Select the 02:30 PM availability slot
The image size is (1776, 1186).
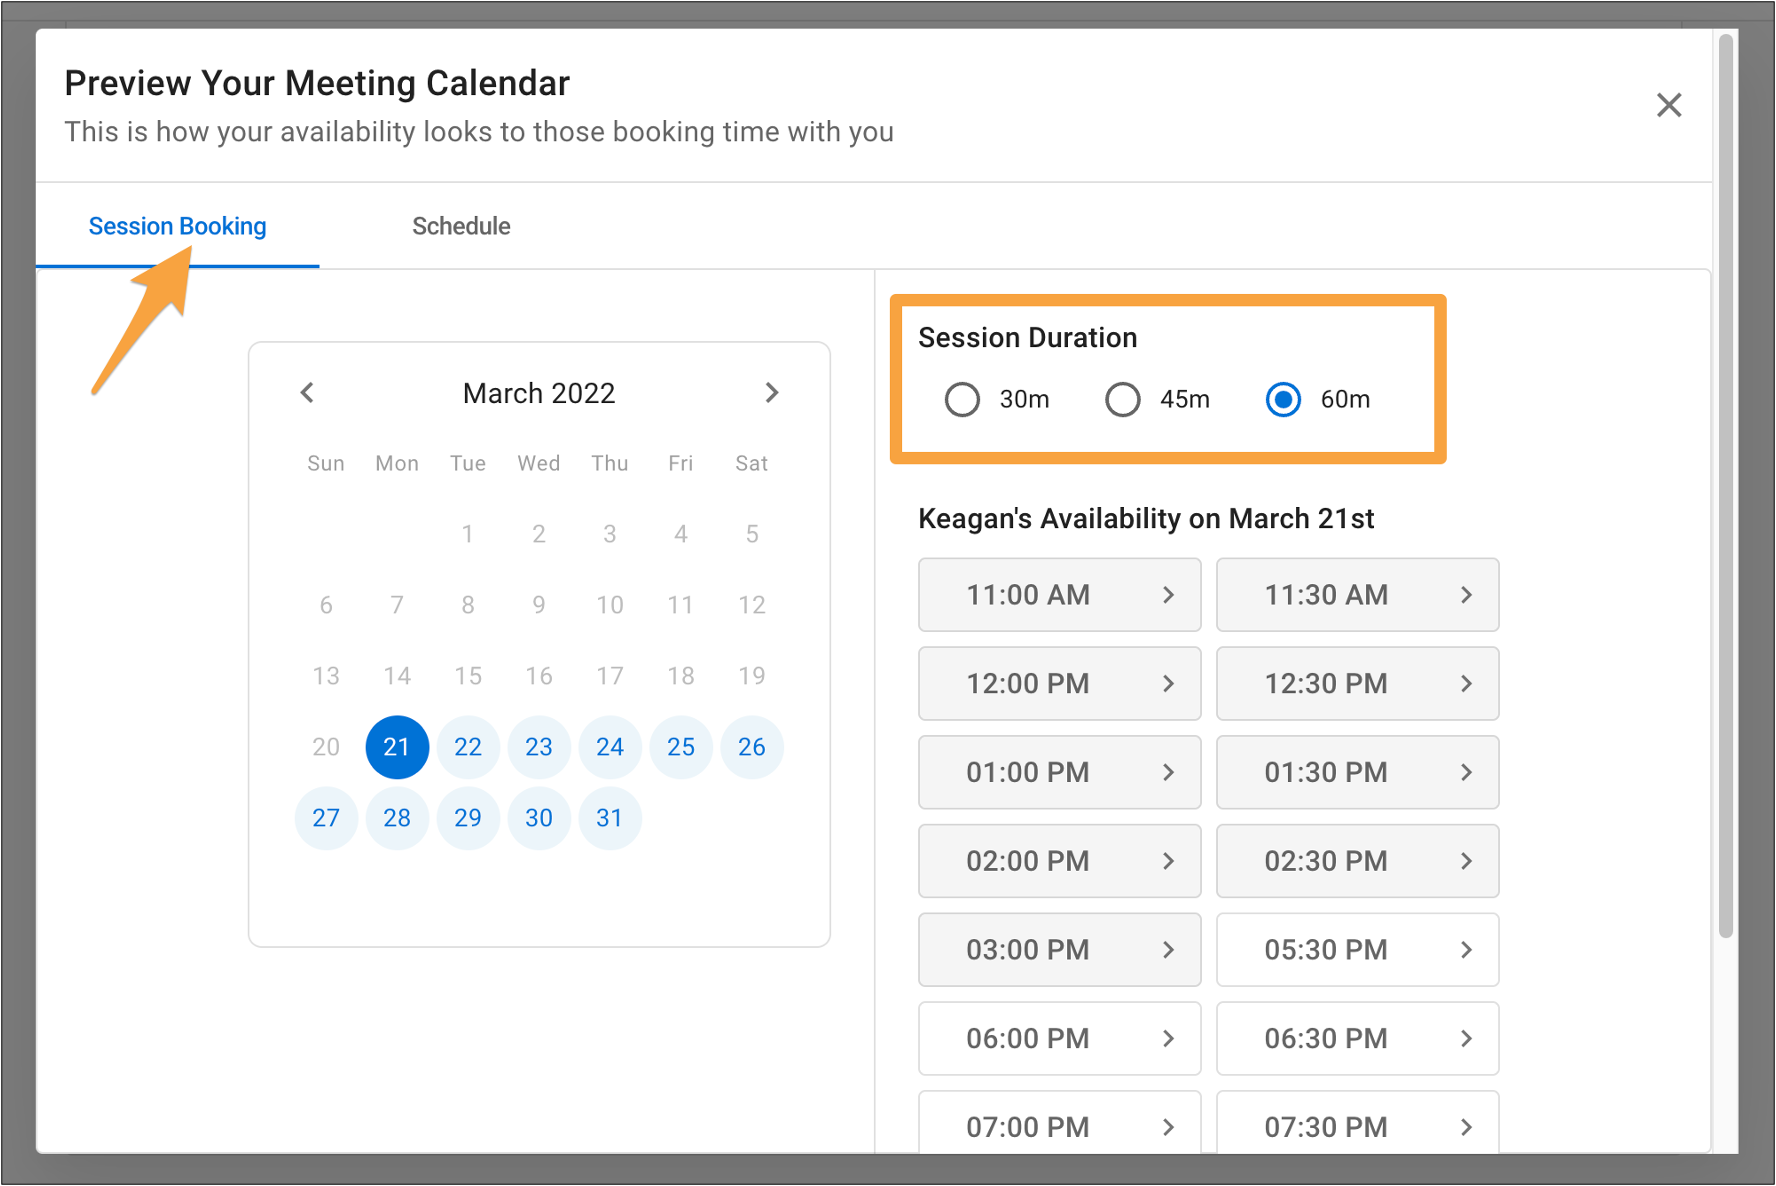[1357, 861]
